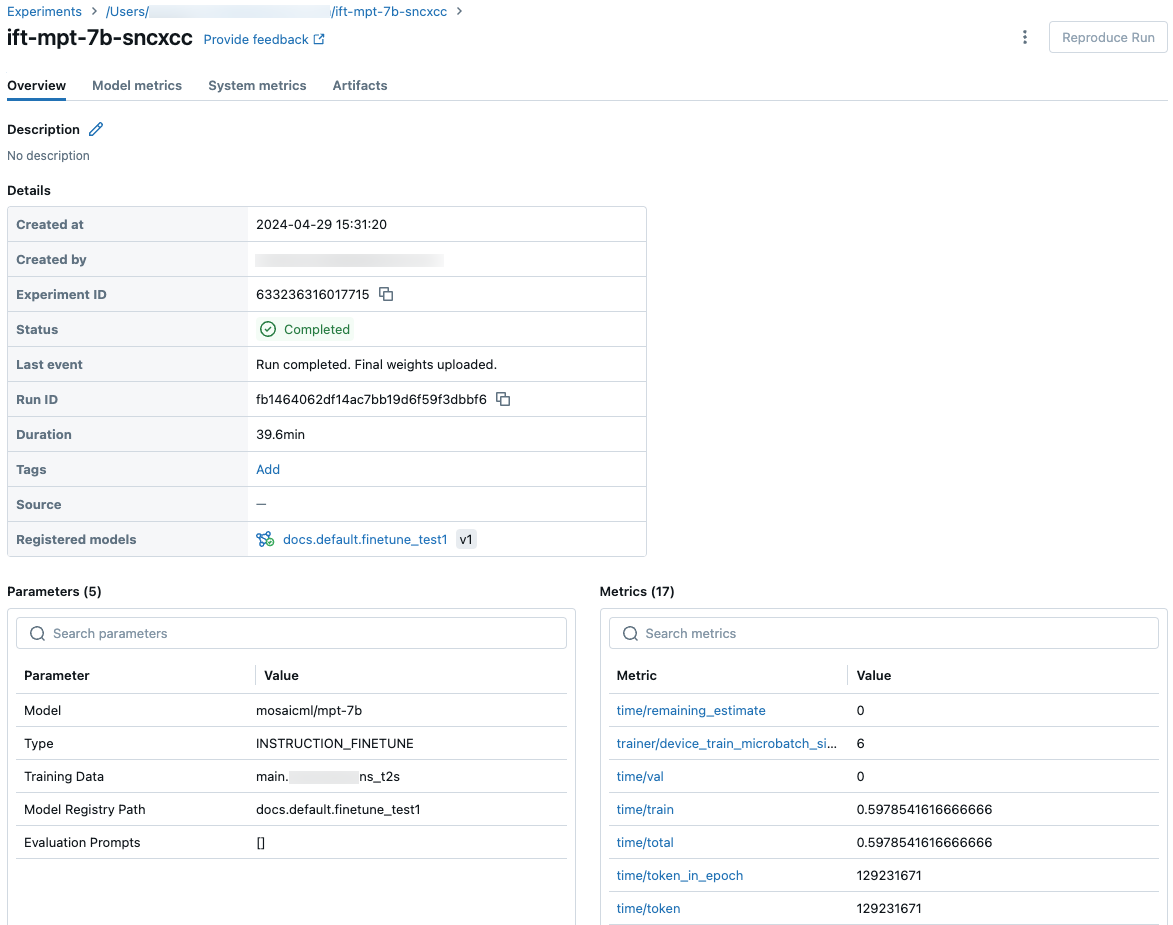Go to the Artifacts tab
Viewport: 1173px width, 925px height.
[x=360, y=86]
